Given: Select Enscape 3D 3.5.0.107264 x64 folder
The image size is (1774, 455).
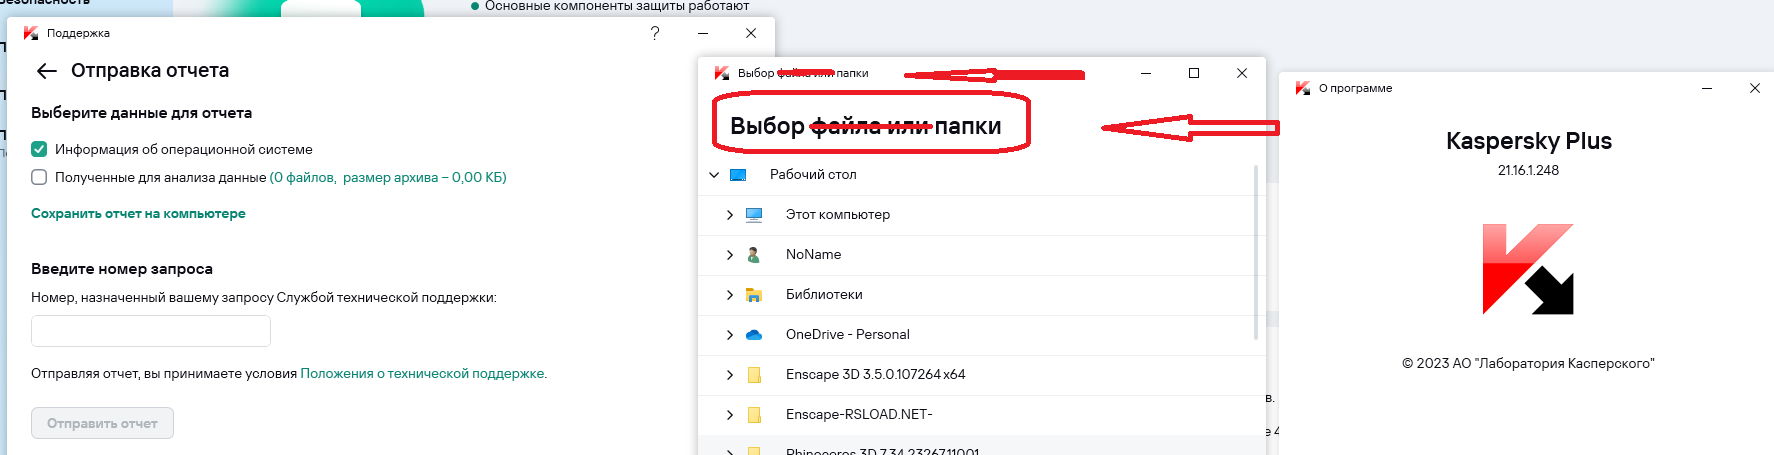Looking at the screenshot, I should 876,375.
